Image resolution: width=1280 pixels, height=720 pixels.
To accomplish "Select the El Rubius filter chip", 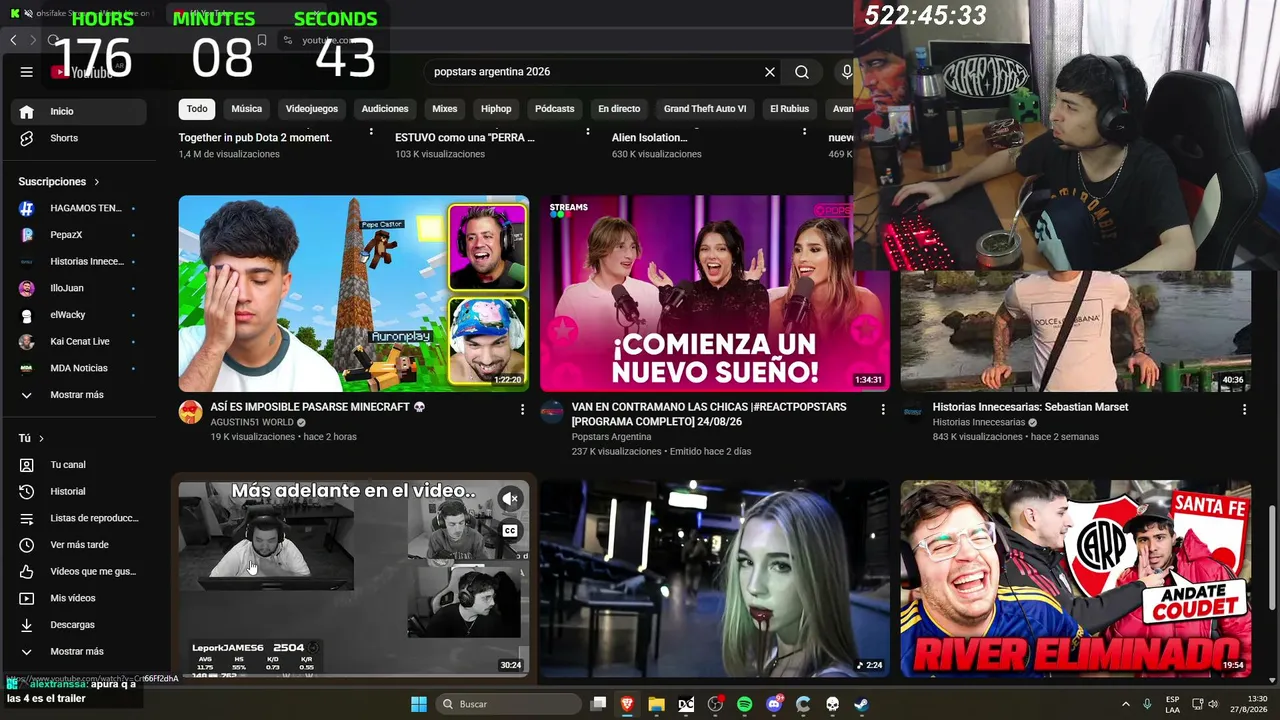I will point(789,109).
